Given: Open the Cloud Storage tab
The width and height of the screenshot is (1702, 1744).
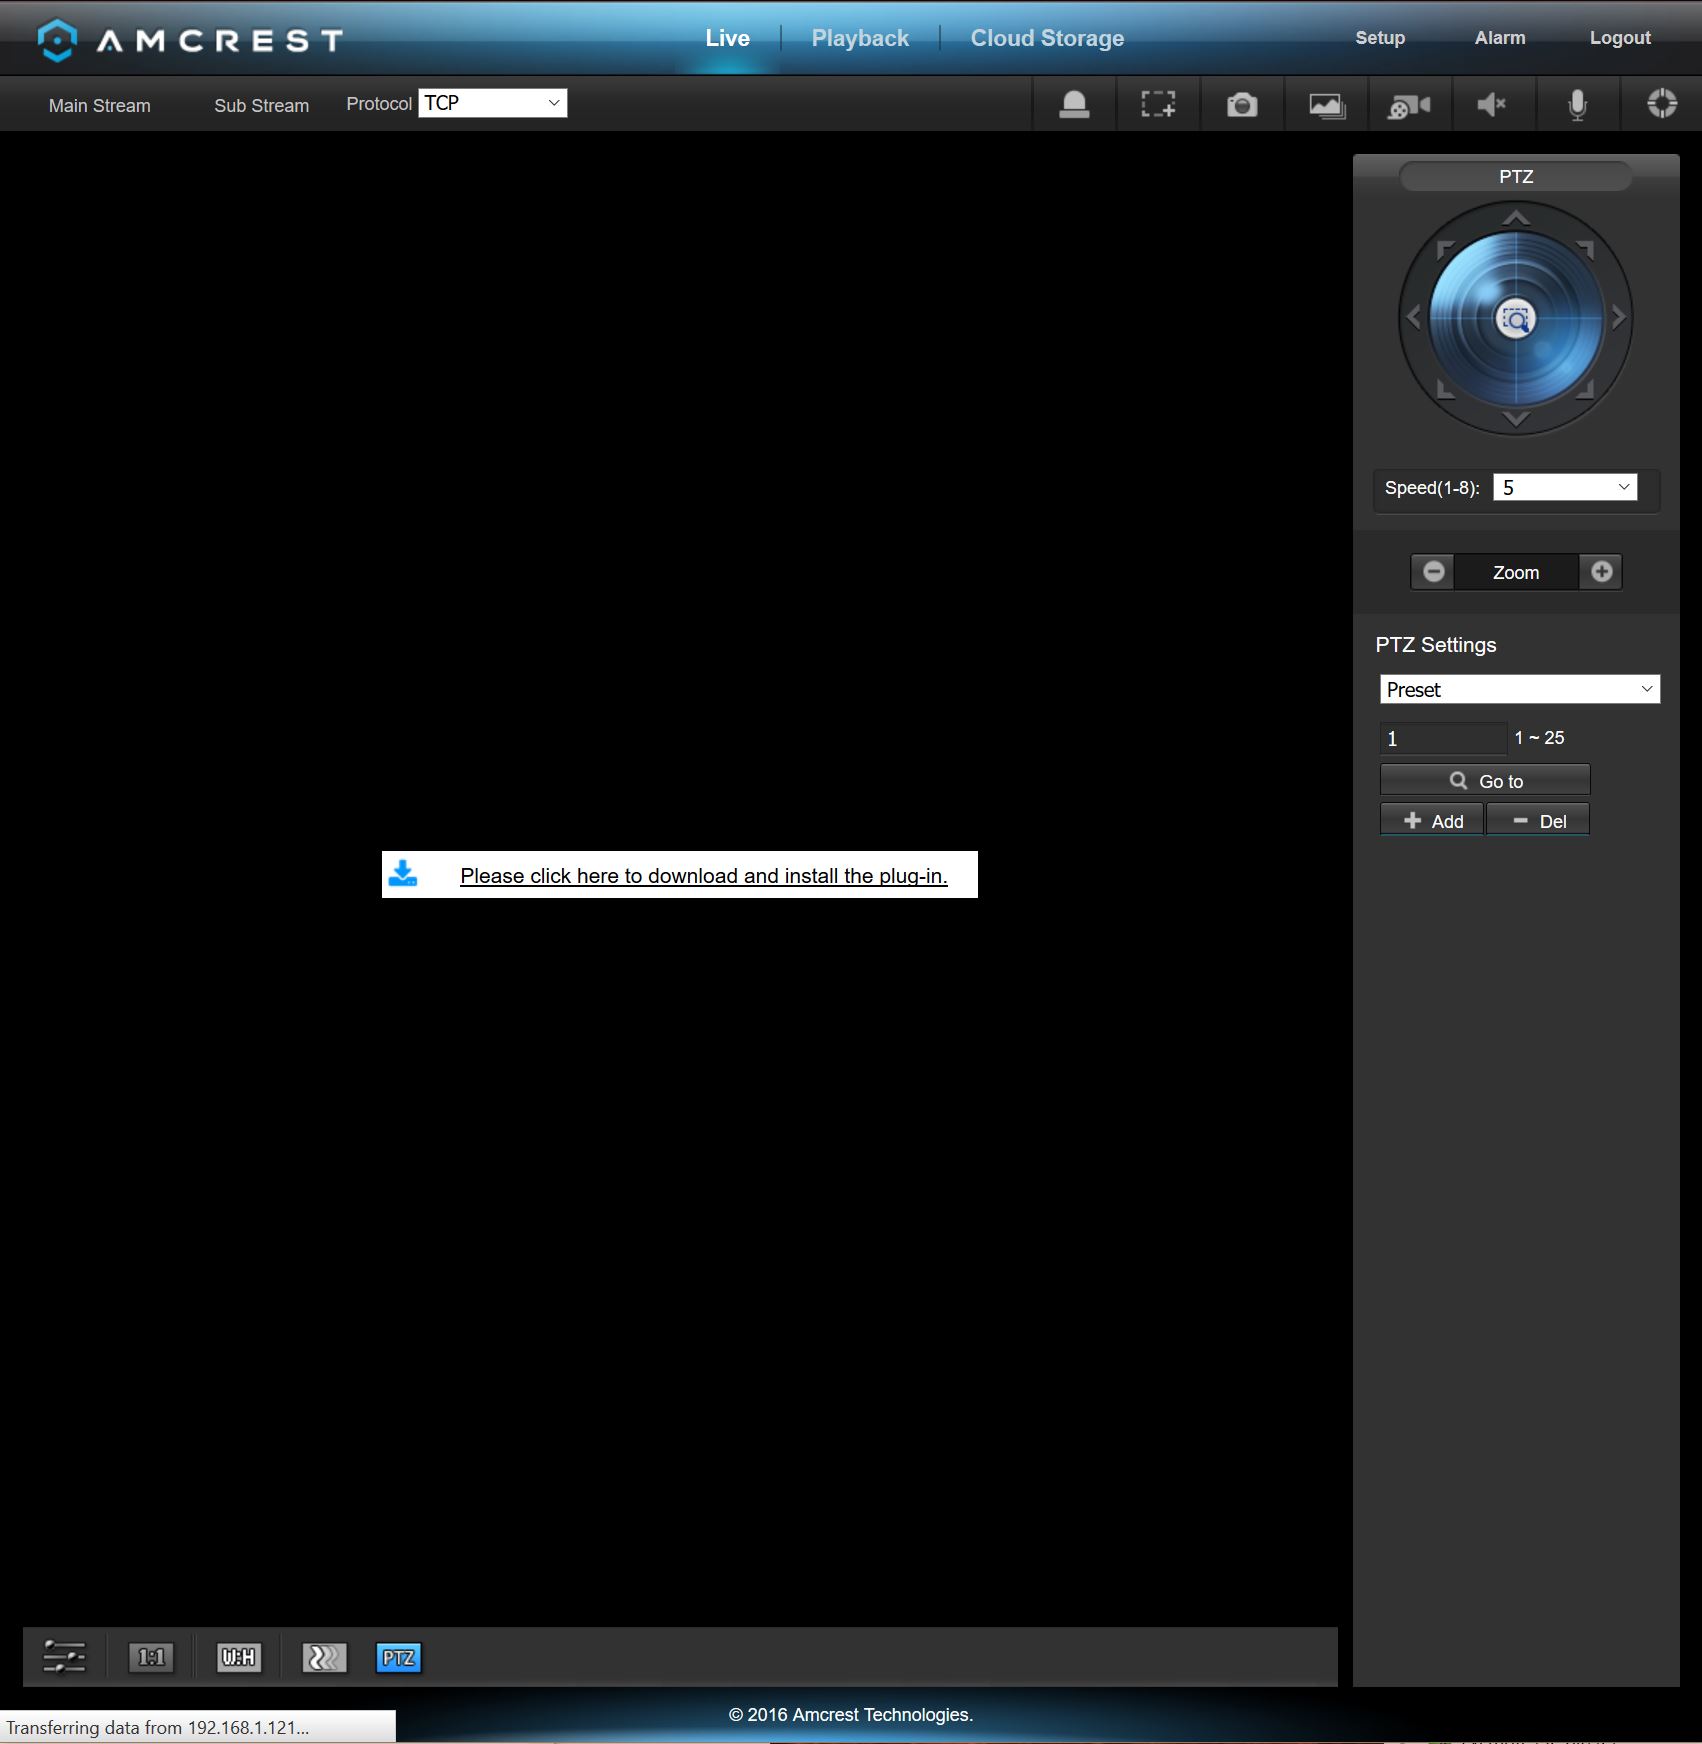Looking at the screenshot, I should click(x=1047, y=38).
